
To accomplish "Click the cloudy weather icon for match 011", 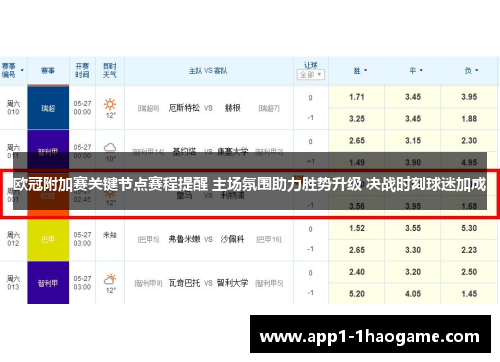I will 110,147.
